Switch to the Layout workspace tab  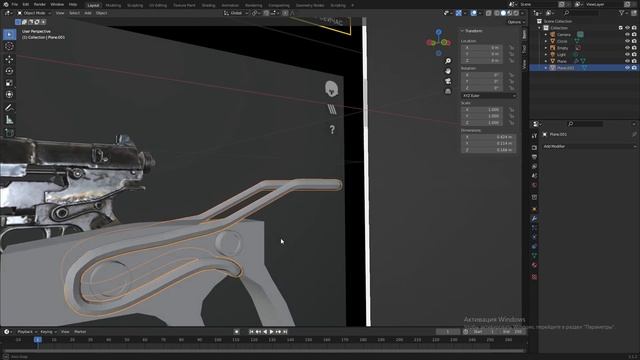click(x=93, y=5)
